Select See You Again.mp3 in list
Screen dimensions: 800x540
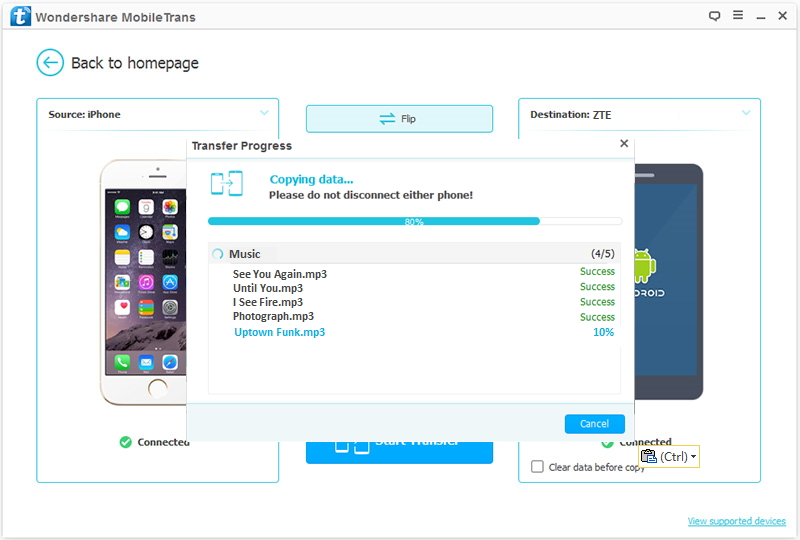280,274
